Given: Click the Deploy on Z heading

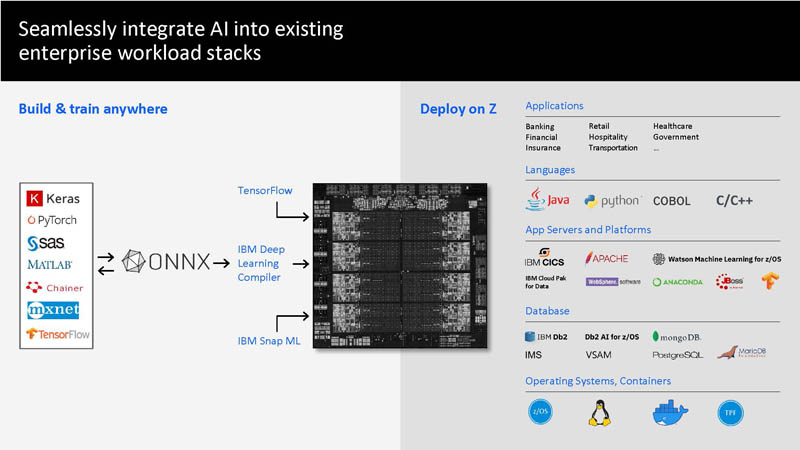Looking at the screenshot, I should [x=458, y=109].
